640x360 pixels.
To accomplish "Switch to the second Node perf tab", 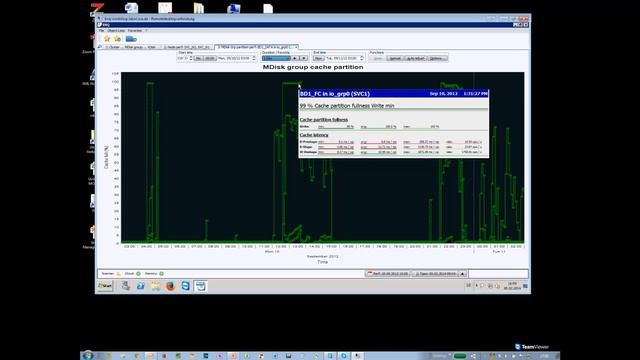I will [187, 47].
